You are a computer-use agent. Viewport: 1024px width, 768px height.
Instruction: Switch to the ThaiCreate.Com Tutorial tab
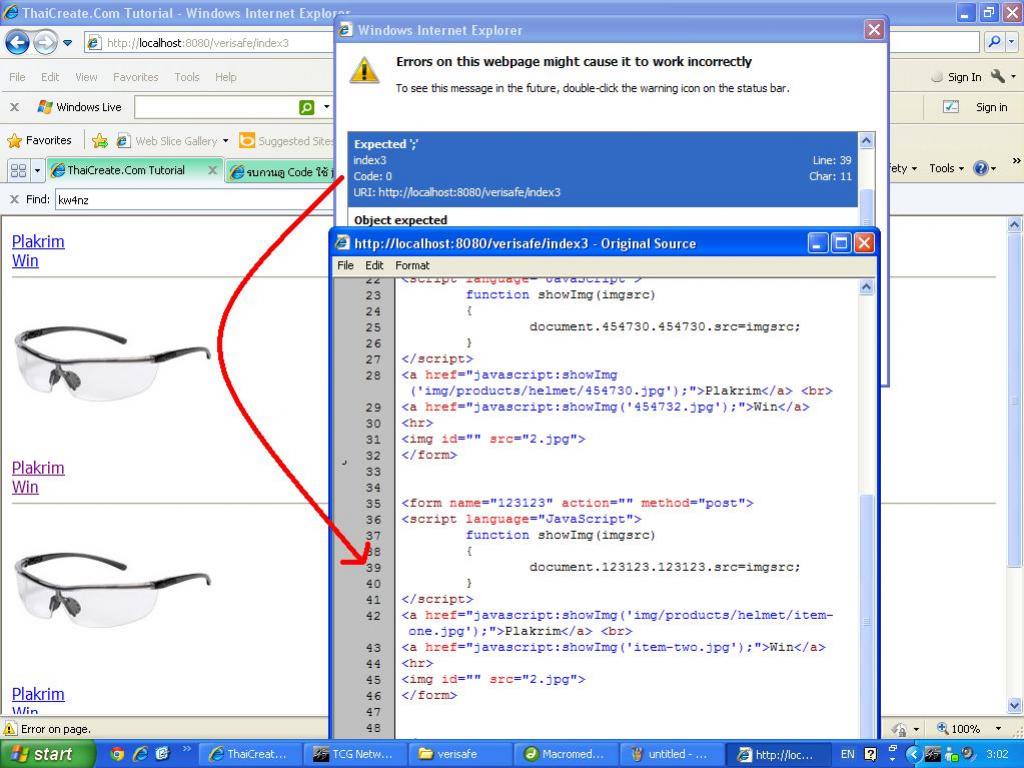click(125, 170)
